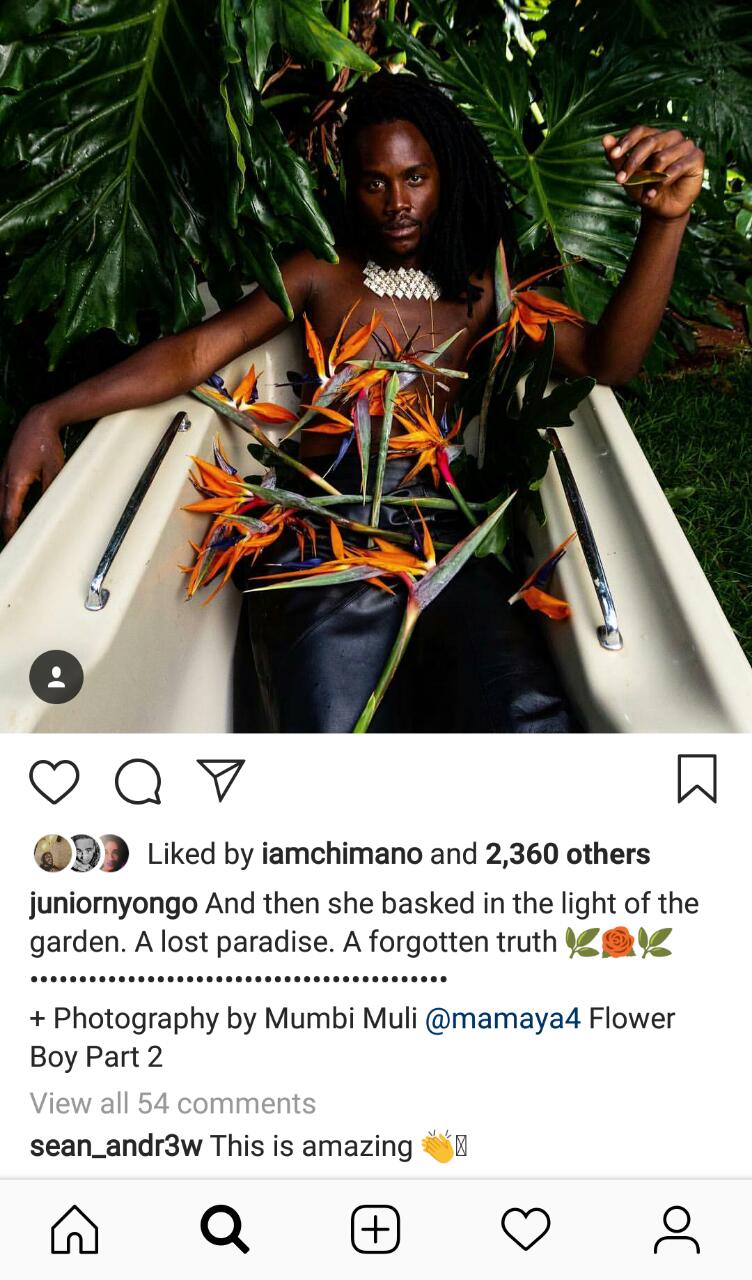
Task: Open the @mamaya4 mention link
Action: coord(503,1019)
